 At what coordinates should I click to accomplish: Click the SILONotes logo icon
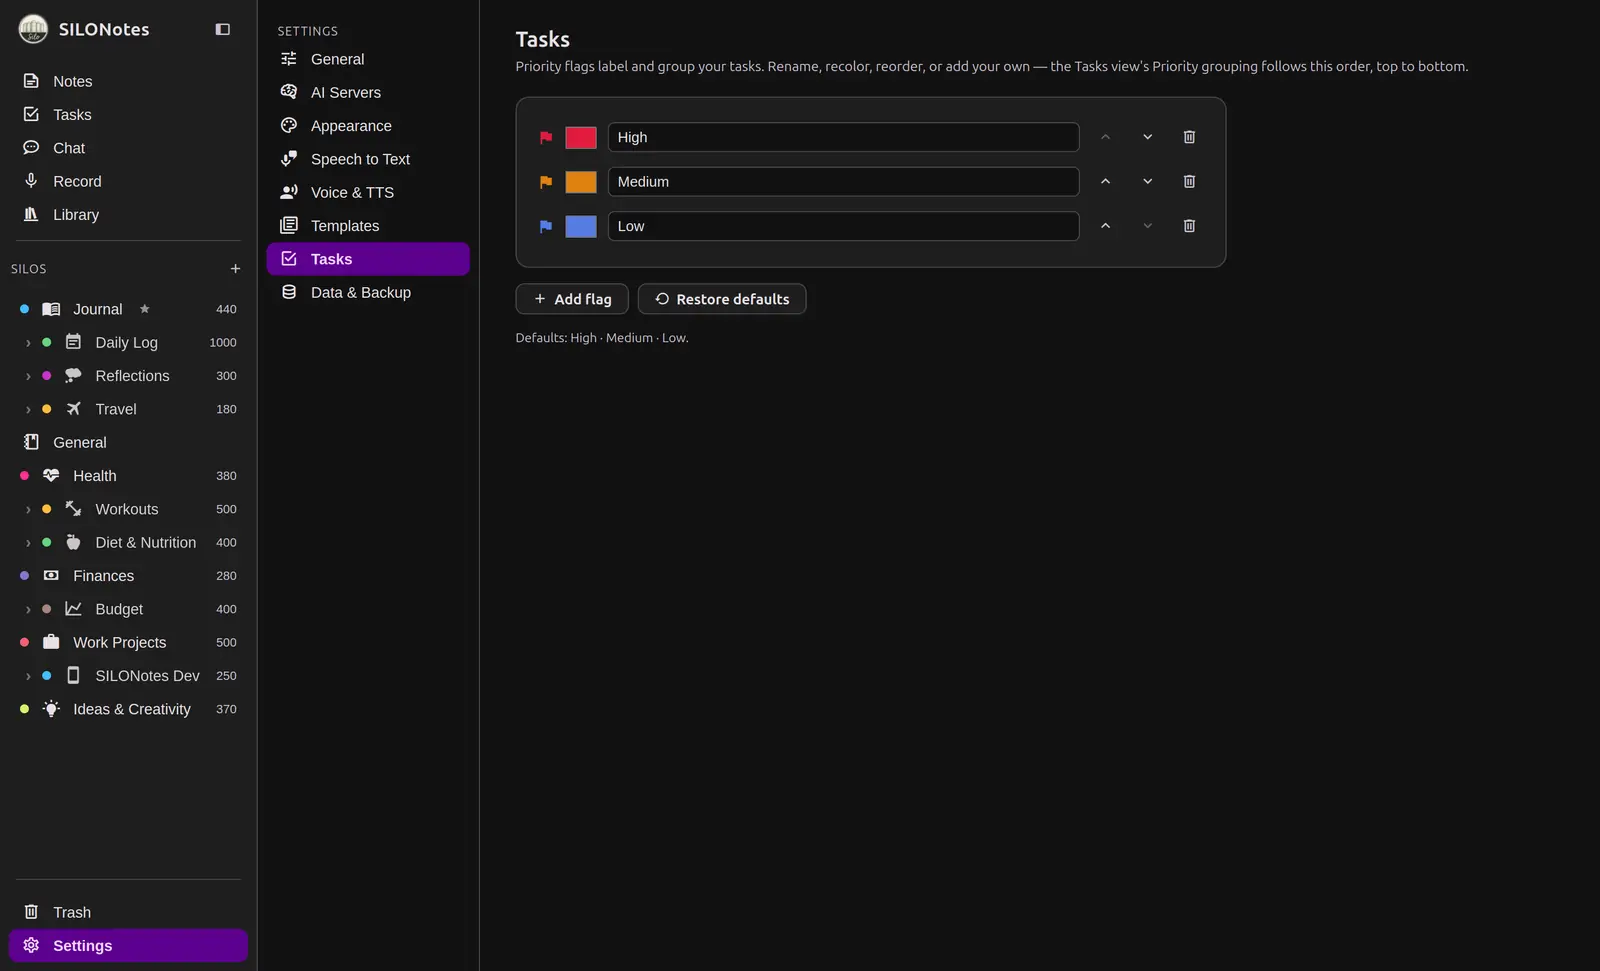pos(33,29)
